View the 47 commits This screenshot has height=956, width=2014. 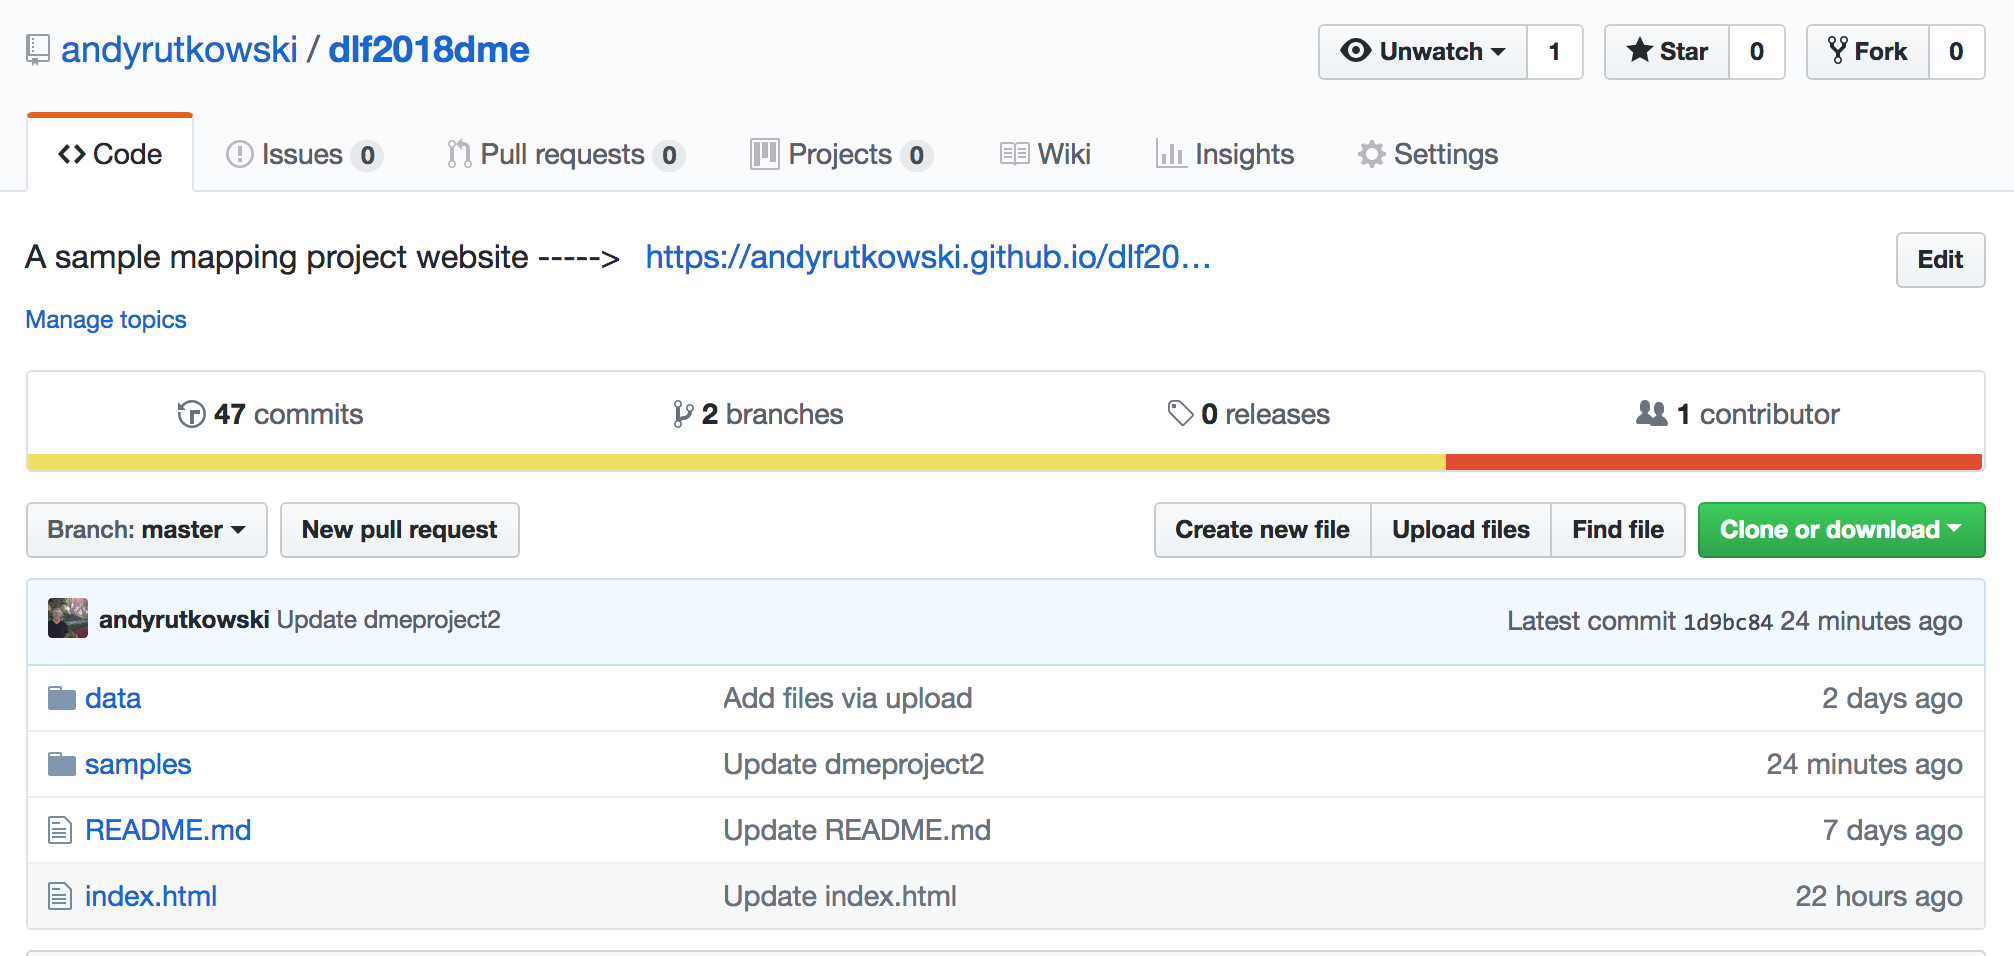point(270,414)
